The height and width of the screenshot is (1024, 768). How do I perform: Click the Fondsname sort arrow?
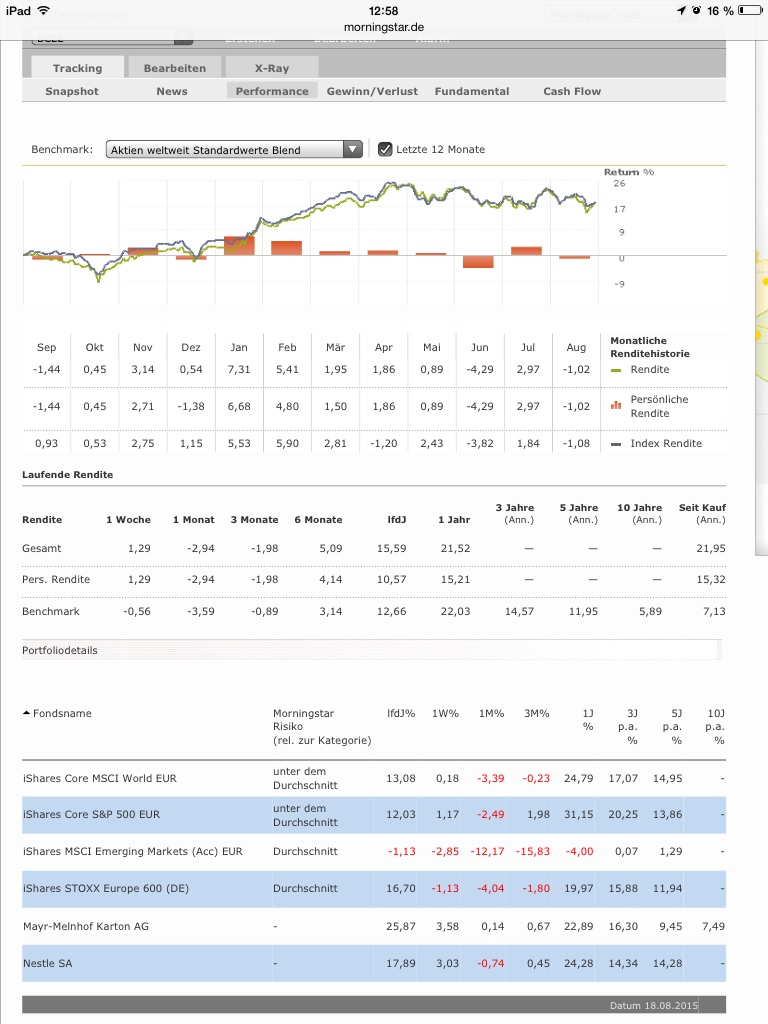27,712
